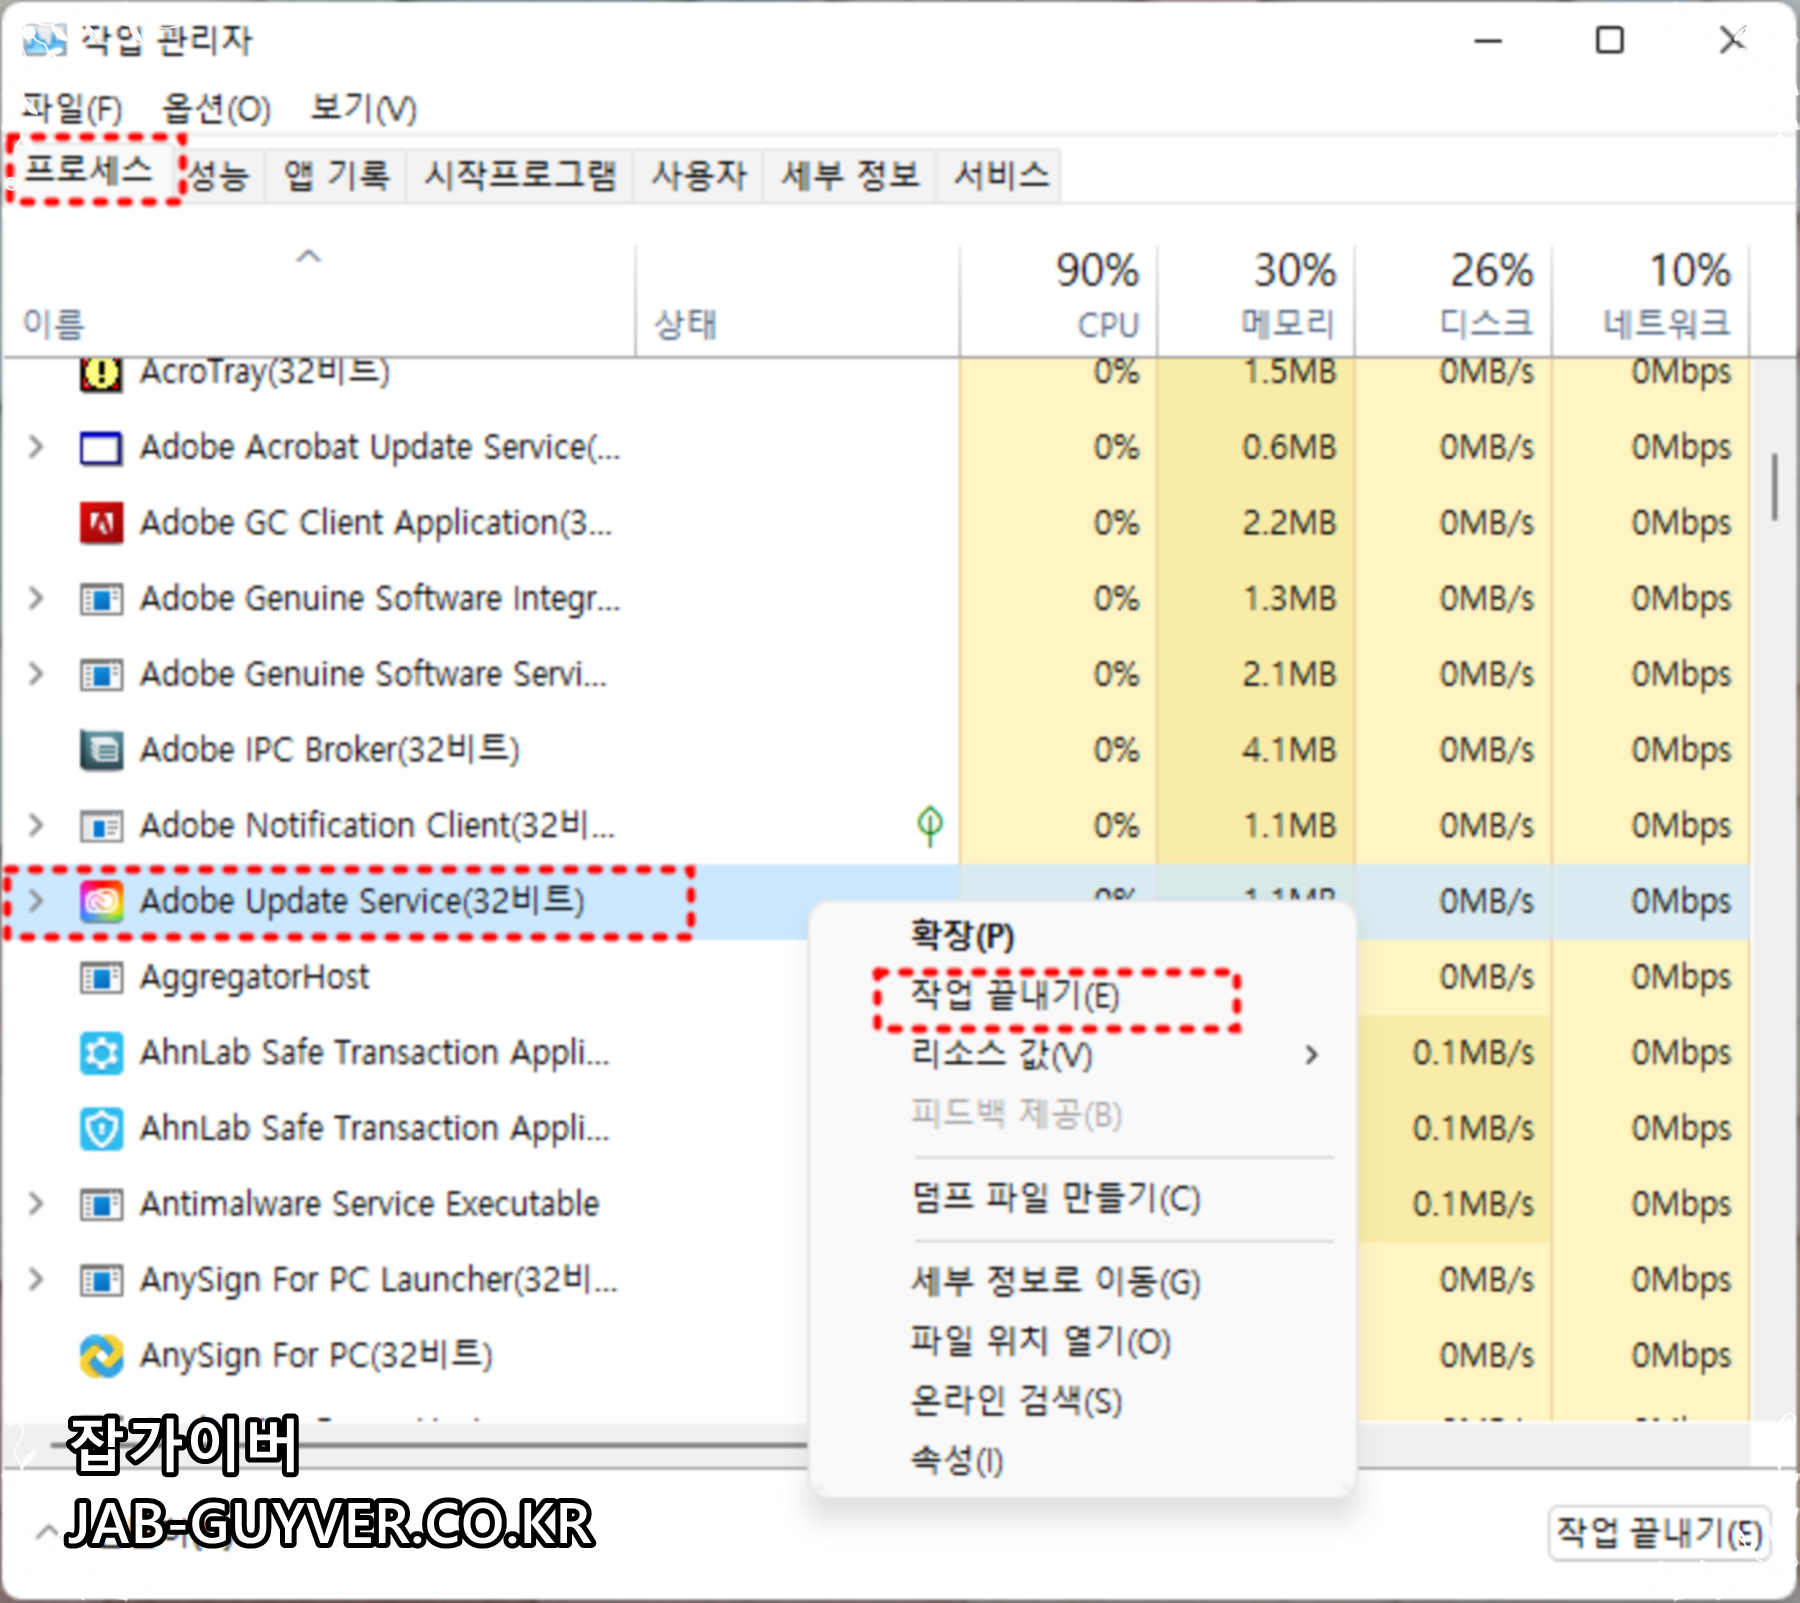Click the sort arrow above the 이름 column
The width and height of the screenshot is (1800, 1603).
point(309,256)
